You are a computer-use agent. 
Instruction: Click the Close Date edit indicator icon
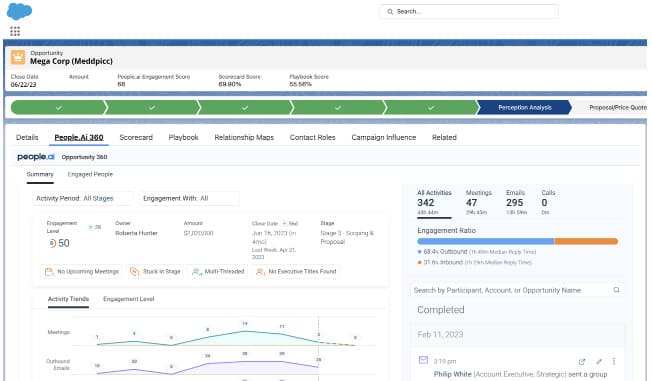(284, 223)
